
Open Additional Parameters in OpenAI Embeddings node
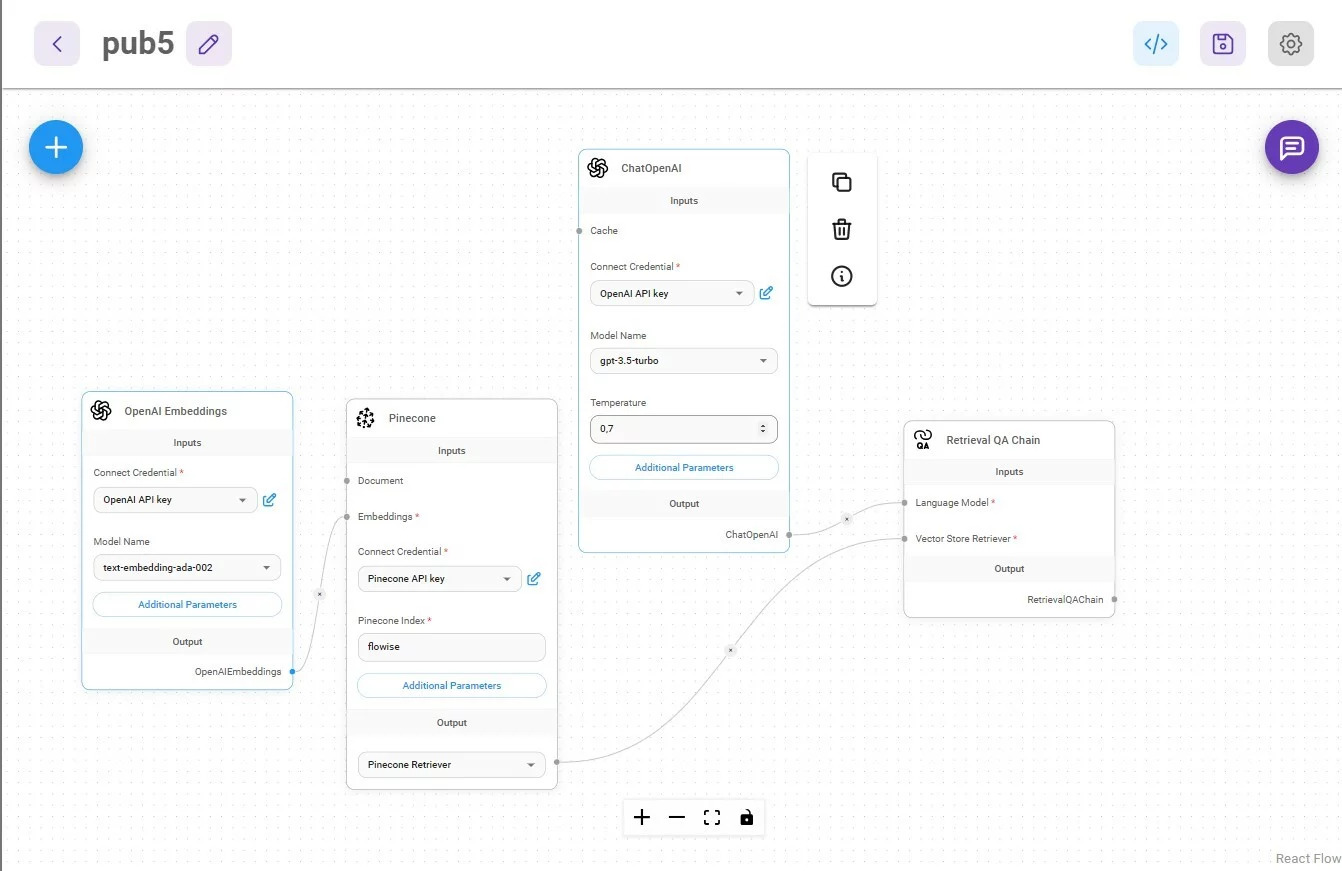click(187, 605)
